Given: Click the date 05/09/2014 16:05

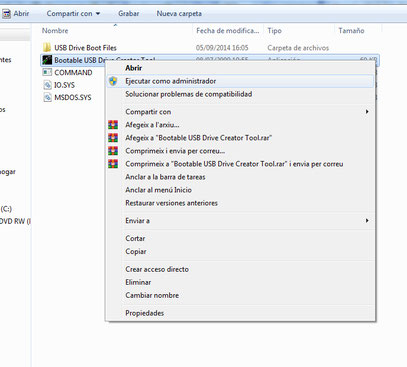Looking at the screenshot, I should (x=222, y=48).
